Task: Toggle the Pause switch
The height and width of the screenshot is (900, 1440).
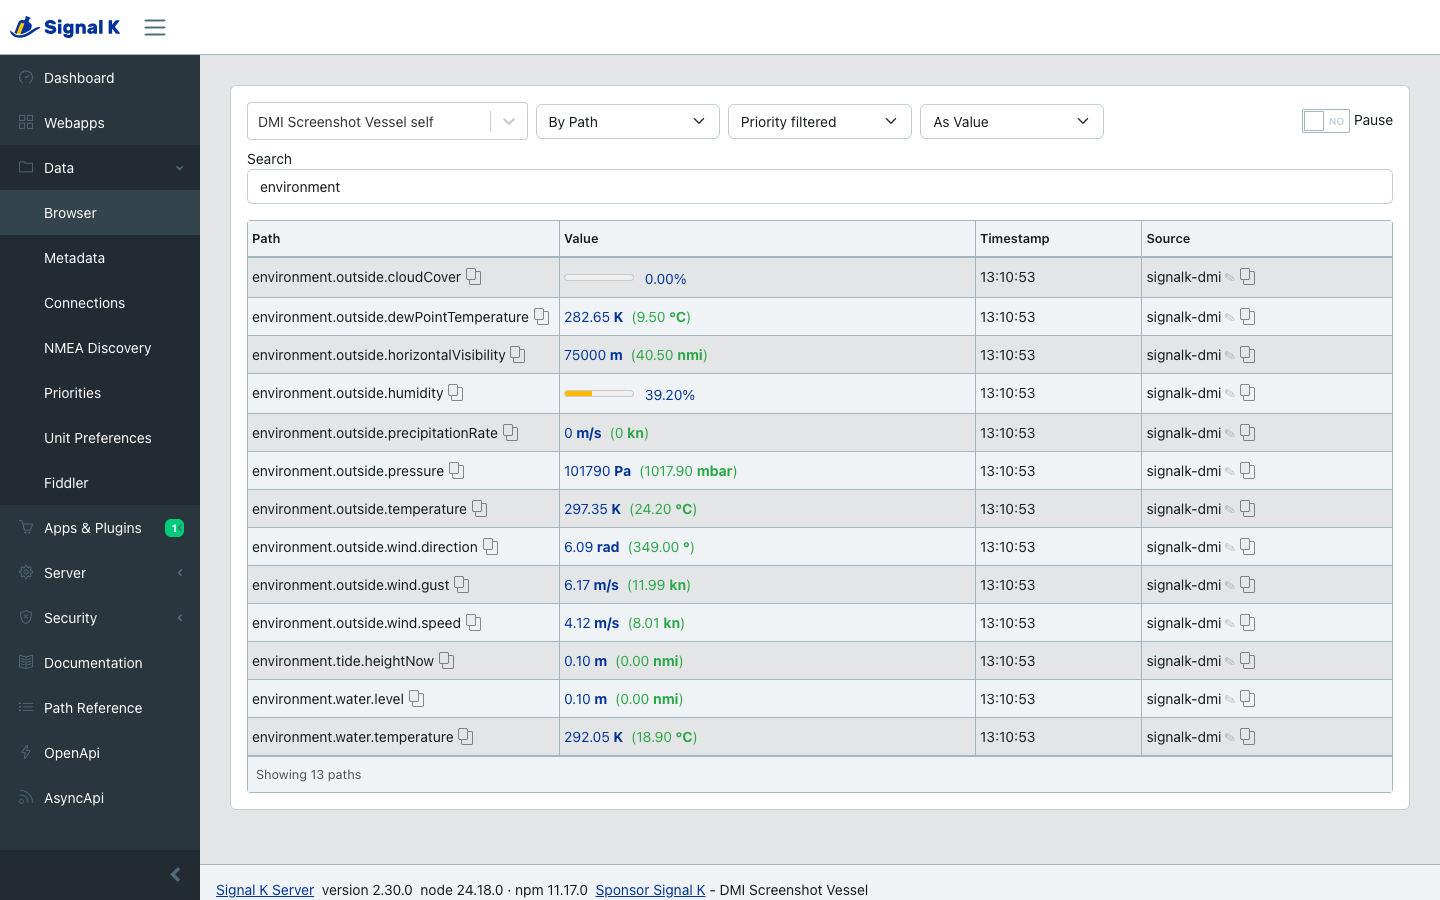Action: pyautogui.click(x=1326, y=121)
